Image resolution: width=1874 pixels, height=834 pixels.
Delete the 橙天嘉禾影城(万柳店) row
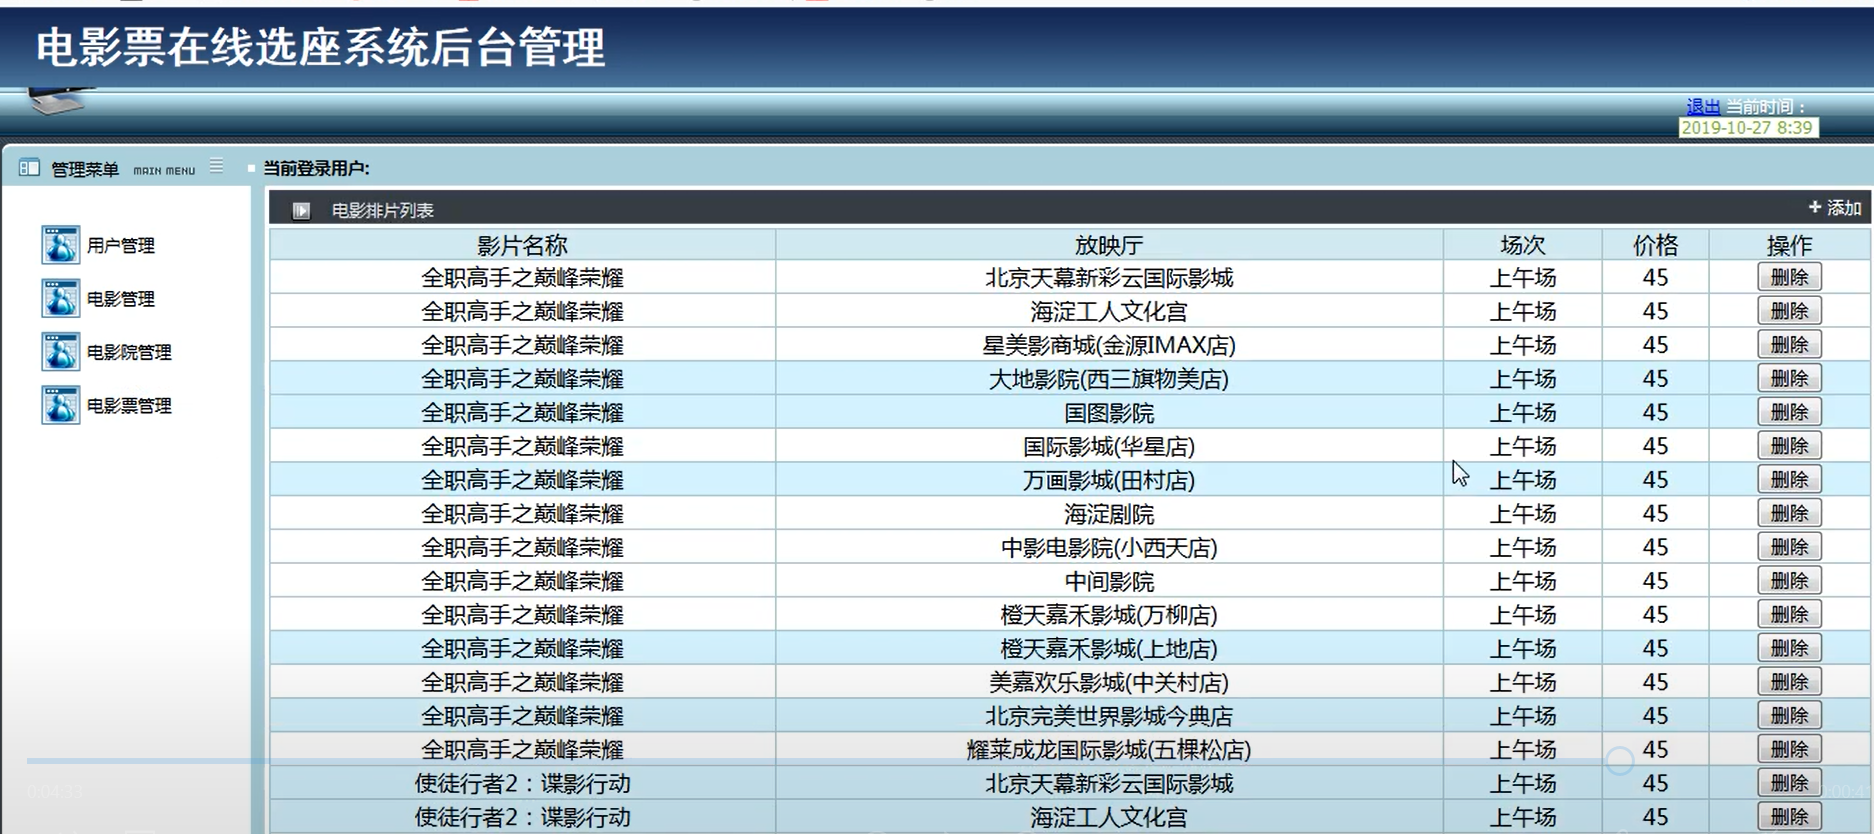[1789, 615]
